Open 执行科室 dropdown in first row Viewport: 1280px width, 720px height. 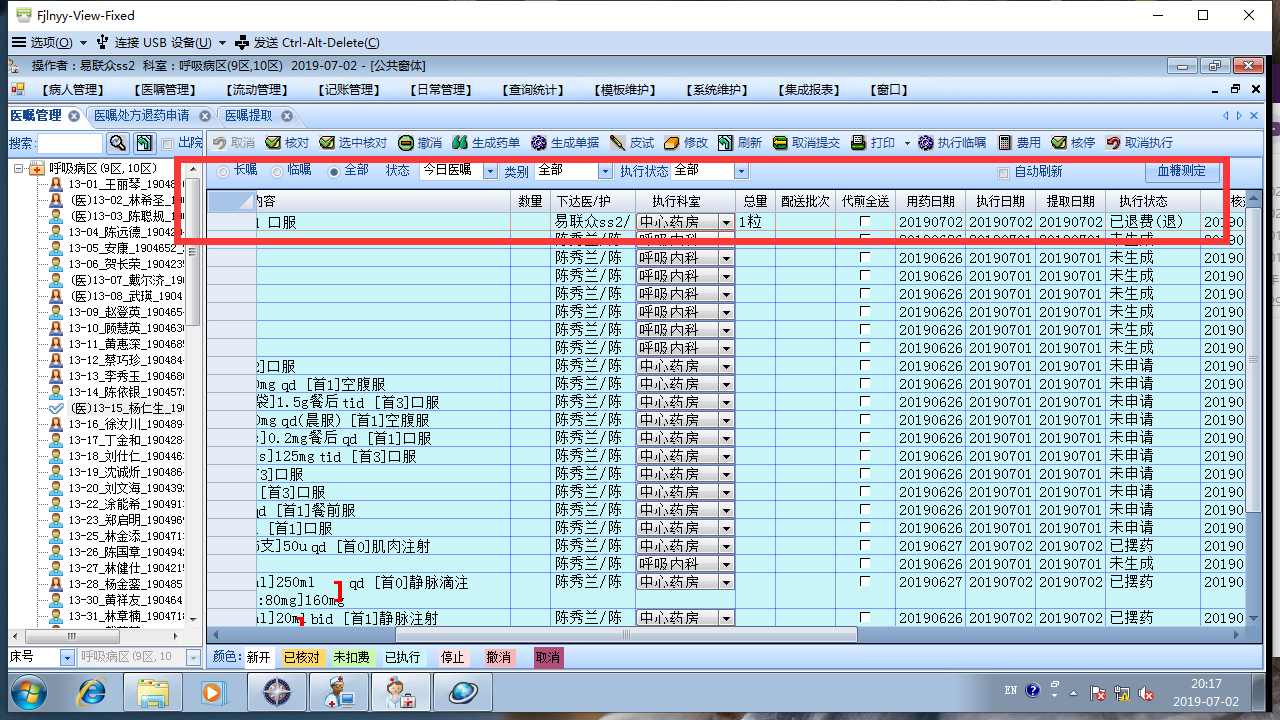point(726,222)
